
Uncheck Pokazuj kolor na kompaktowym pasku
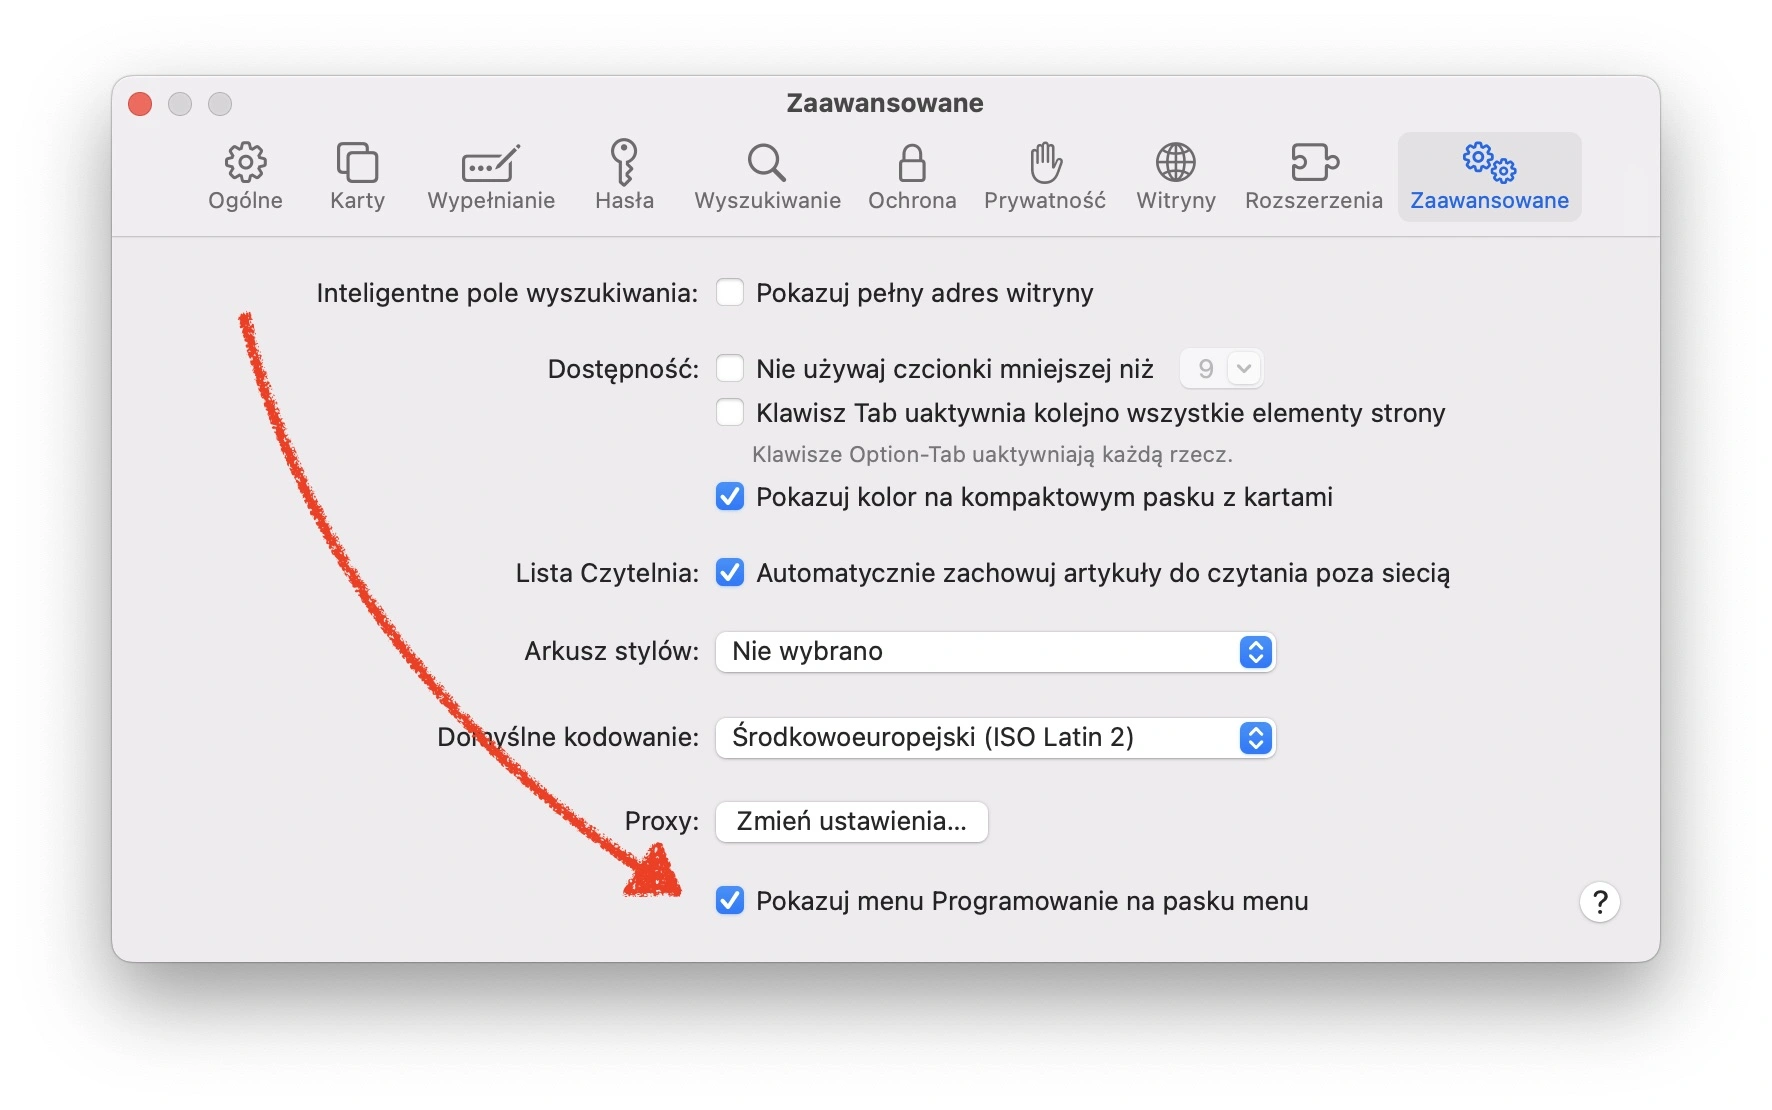pyautogui.click(x=730, y=497)
